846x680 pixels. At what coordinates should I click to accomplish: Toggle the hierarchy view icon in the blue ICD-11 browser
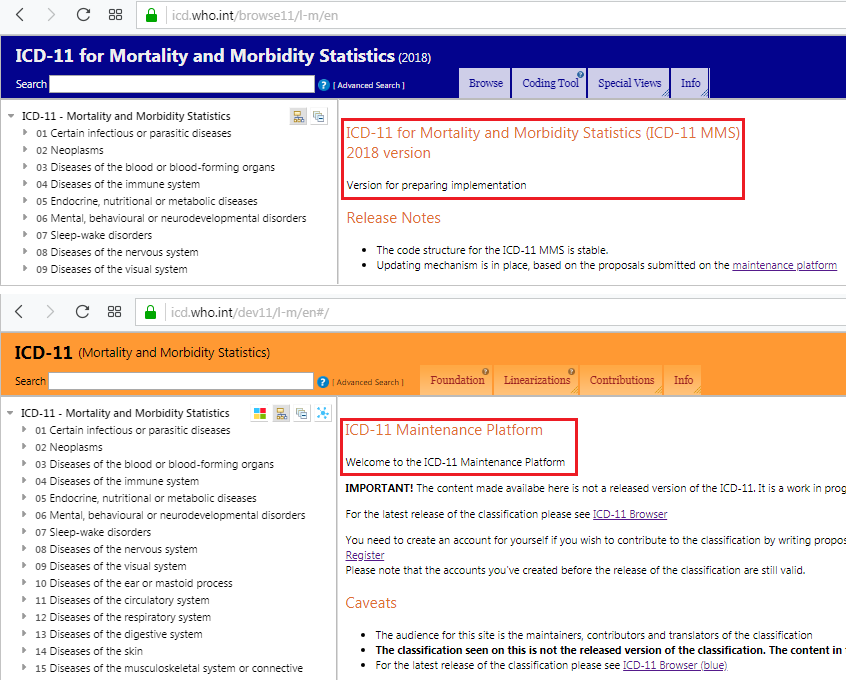pyautogui.click(x=298, y=117)
